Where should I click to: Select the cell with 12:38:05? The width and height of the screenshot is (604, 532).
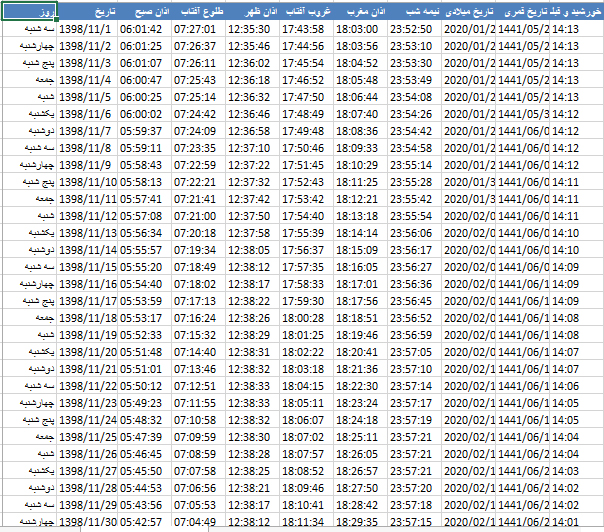coord(252,250)
